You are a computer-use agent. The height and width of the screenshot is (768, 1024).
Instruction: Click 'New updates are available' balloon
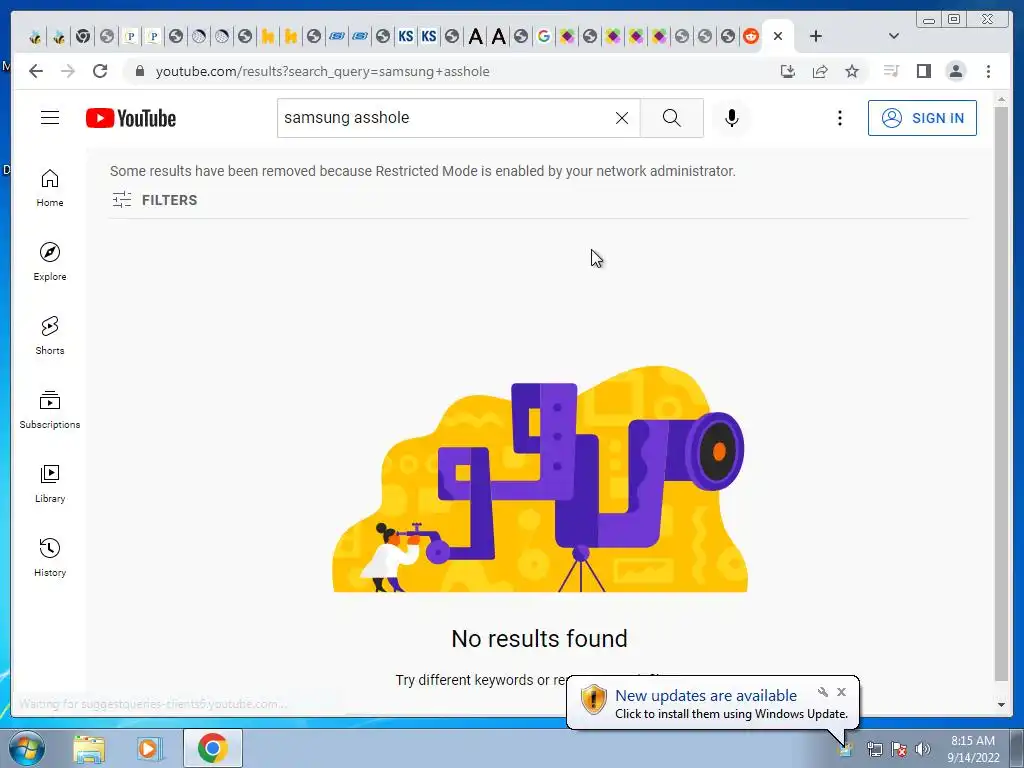(x=706, y=696)
